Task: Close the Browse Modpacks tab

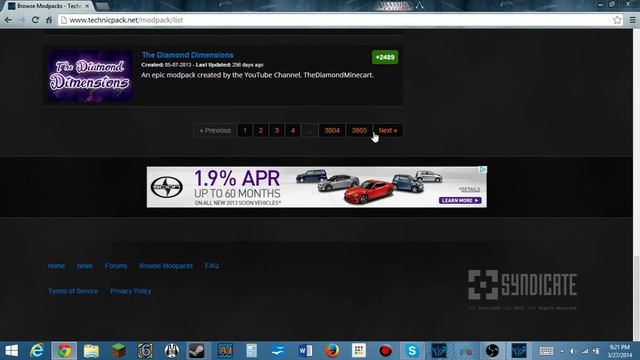Action: pos(87,6)
